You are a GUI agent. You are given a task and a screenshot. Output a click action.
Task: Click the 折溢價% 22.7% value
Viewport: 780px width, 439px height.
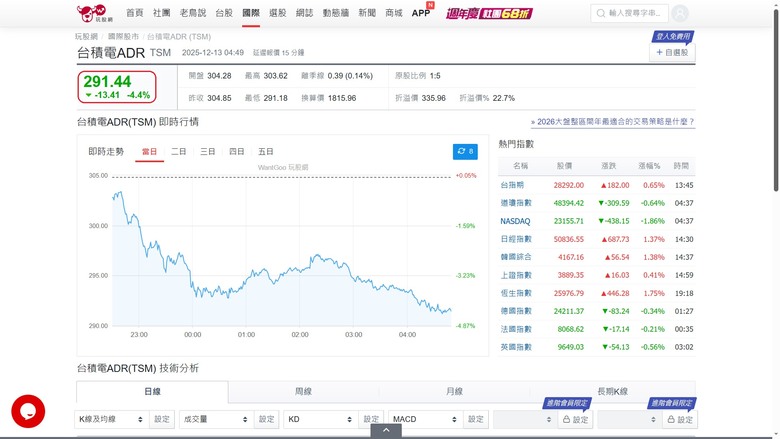pos(503,98)
